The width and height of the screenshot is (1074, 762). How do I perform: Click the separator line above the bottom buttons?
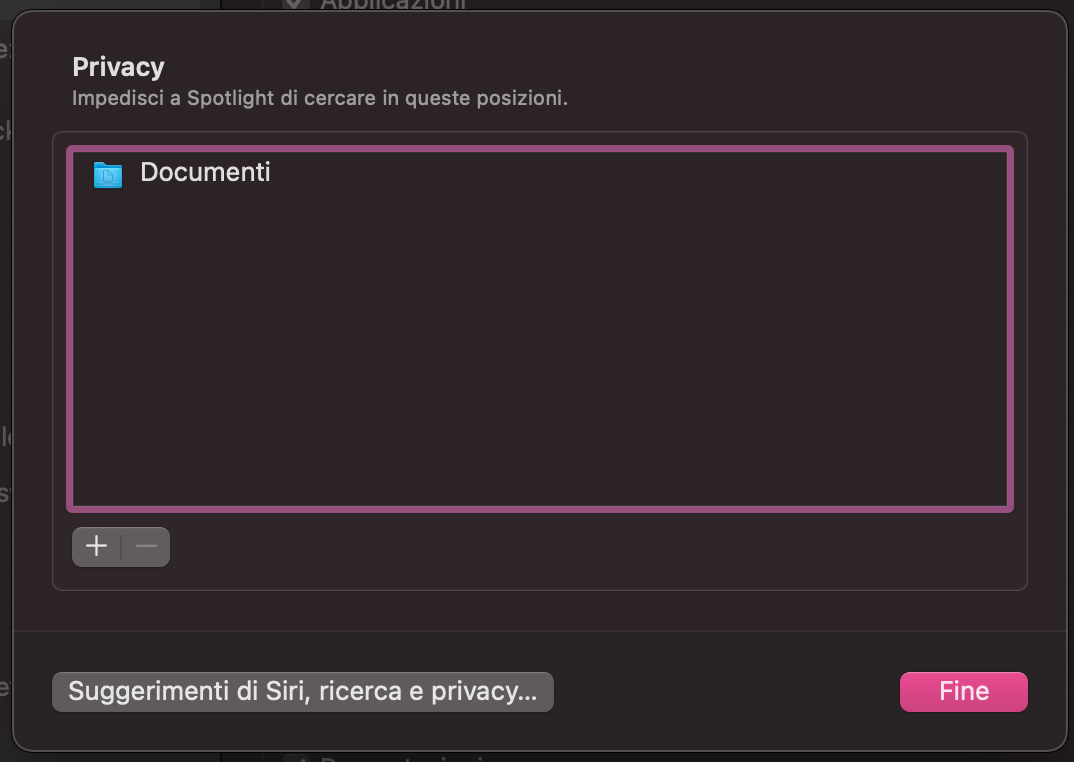pos(540,631)
